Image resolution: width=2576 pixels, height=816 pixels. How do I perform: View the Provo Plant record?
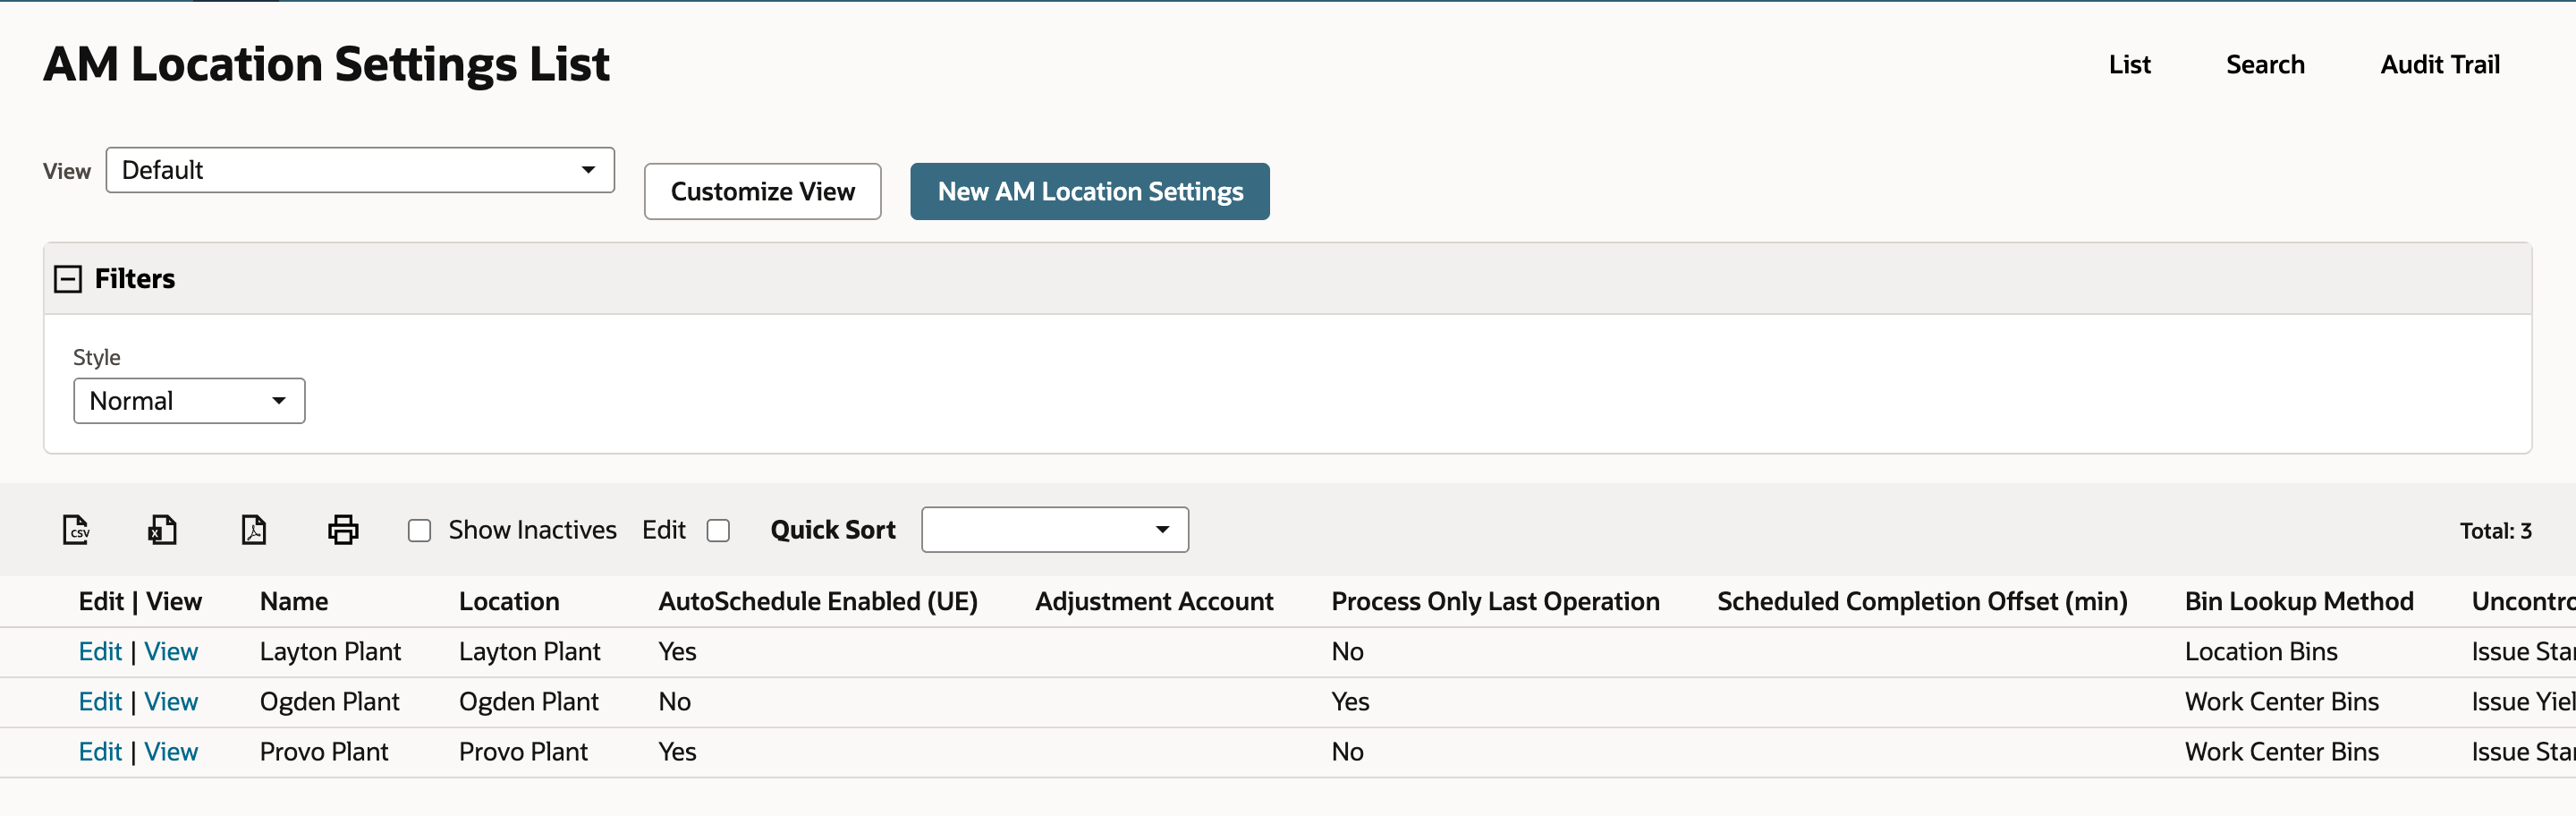click(x=171, y=752)
